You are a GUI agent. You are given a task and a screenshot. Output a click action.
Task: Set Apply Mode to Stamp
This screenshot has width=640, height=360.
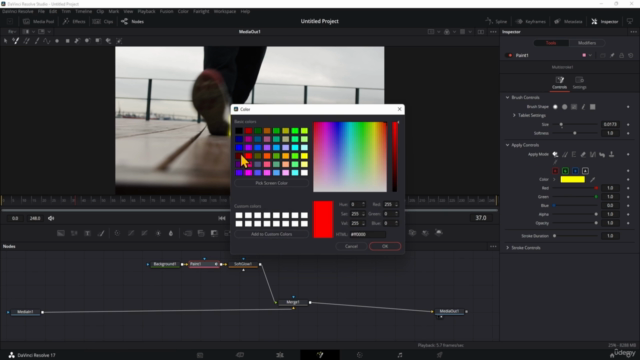tap(611, 154)
